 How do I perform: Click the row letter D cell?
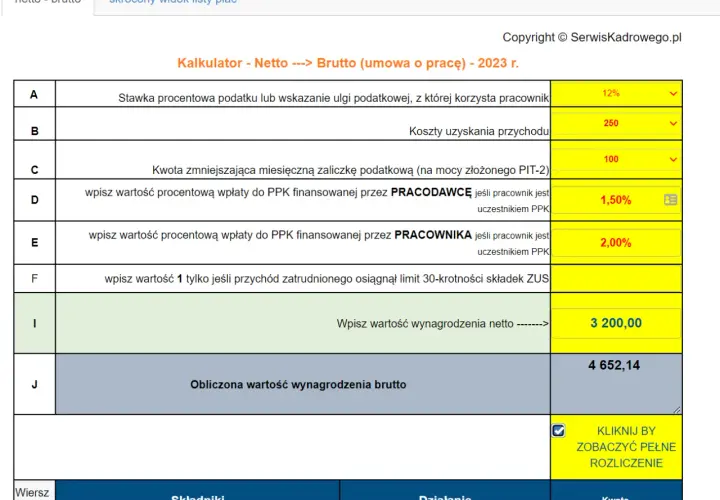coord(34,200)
